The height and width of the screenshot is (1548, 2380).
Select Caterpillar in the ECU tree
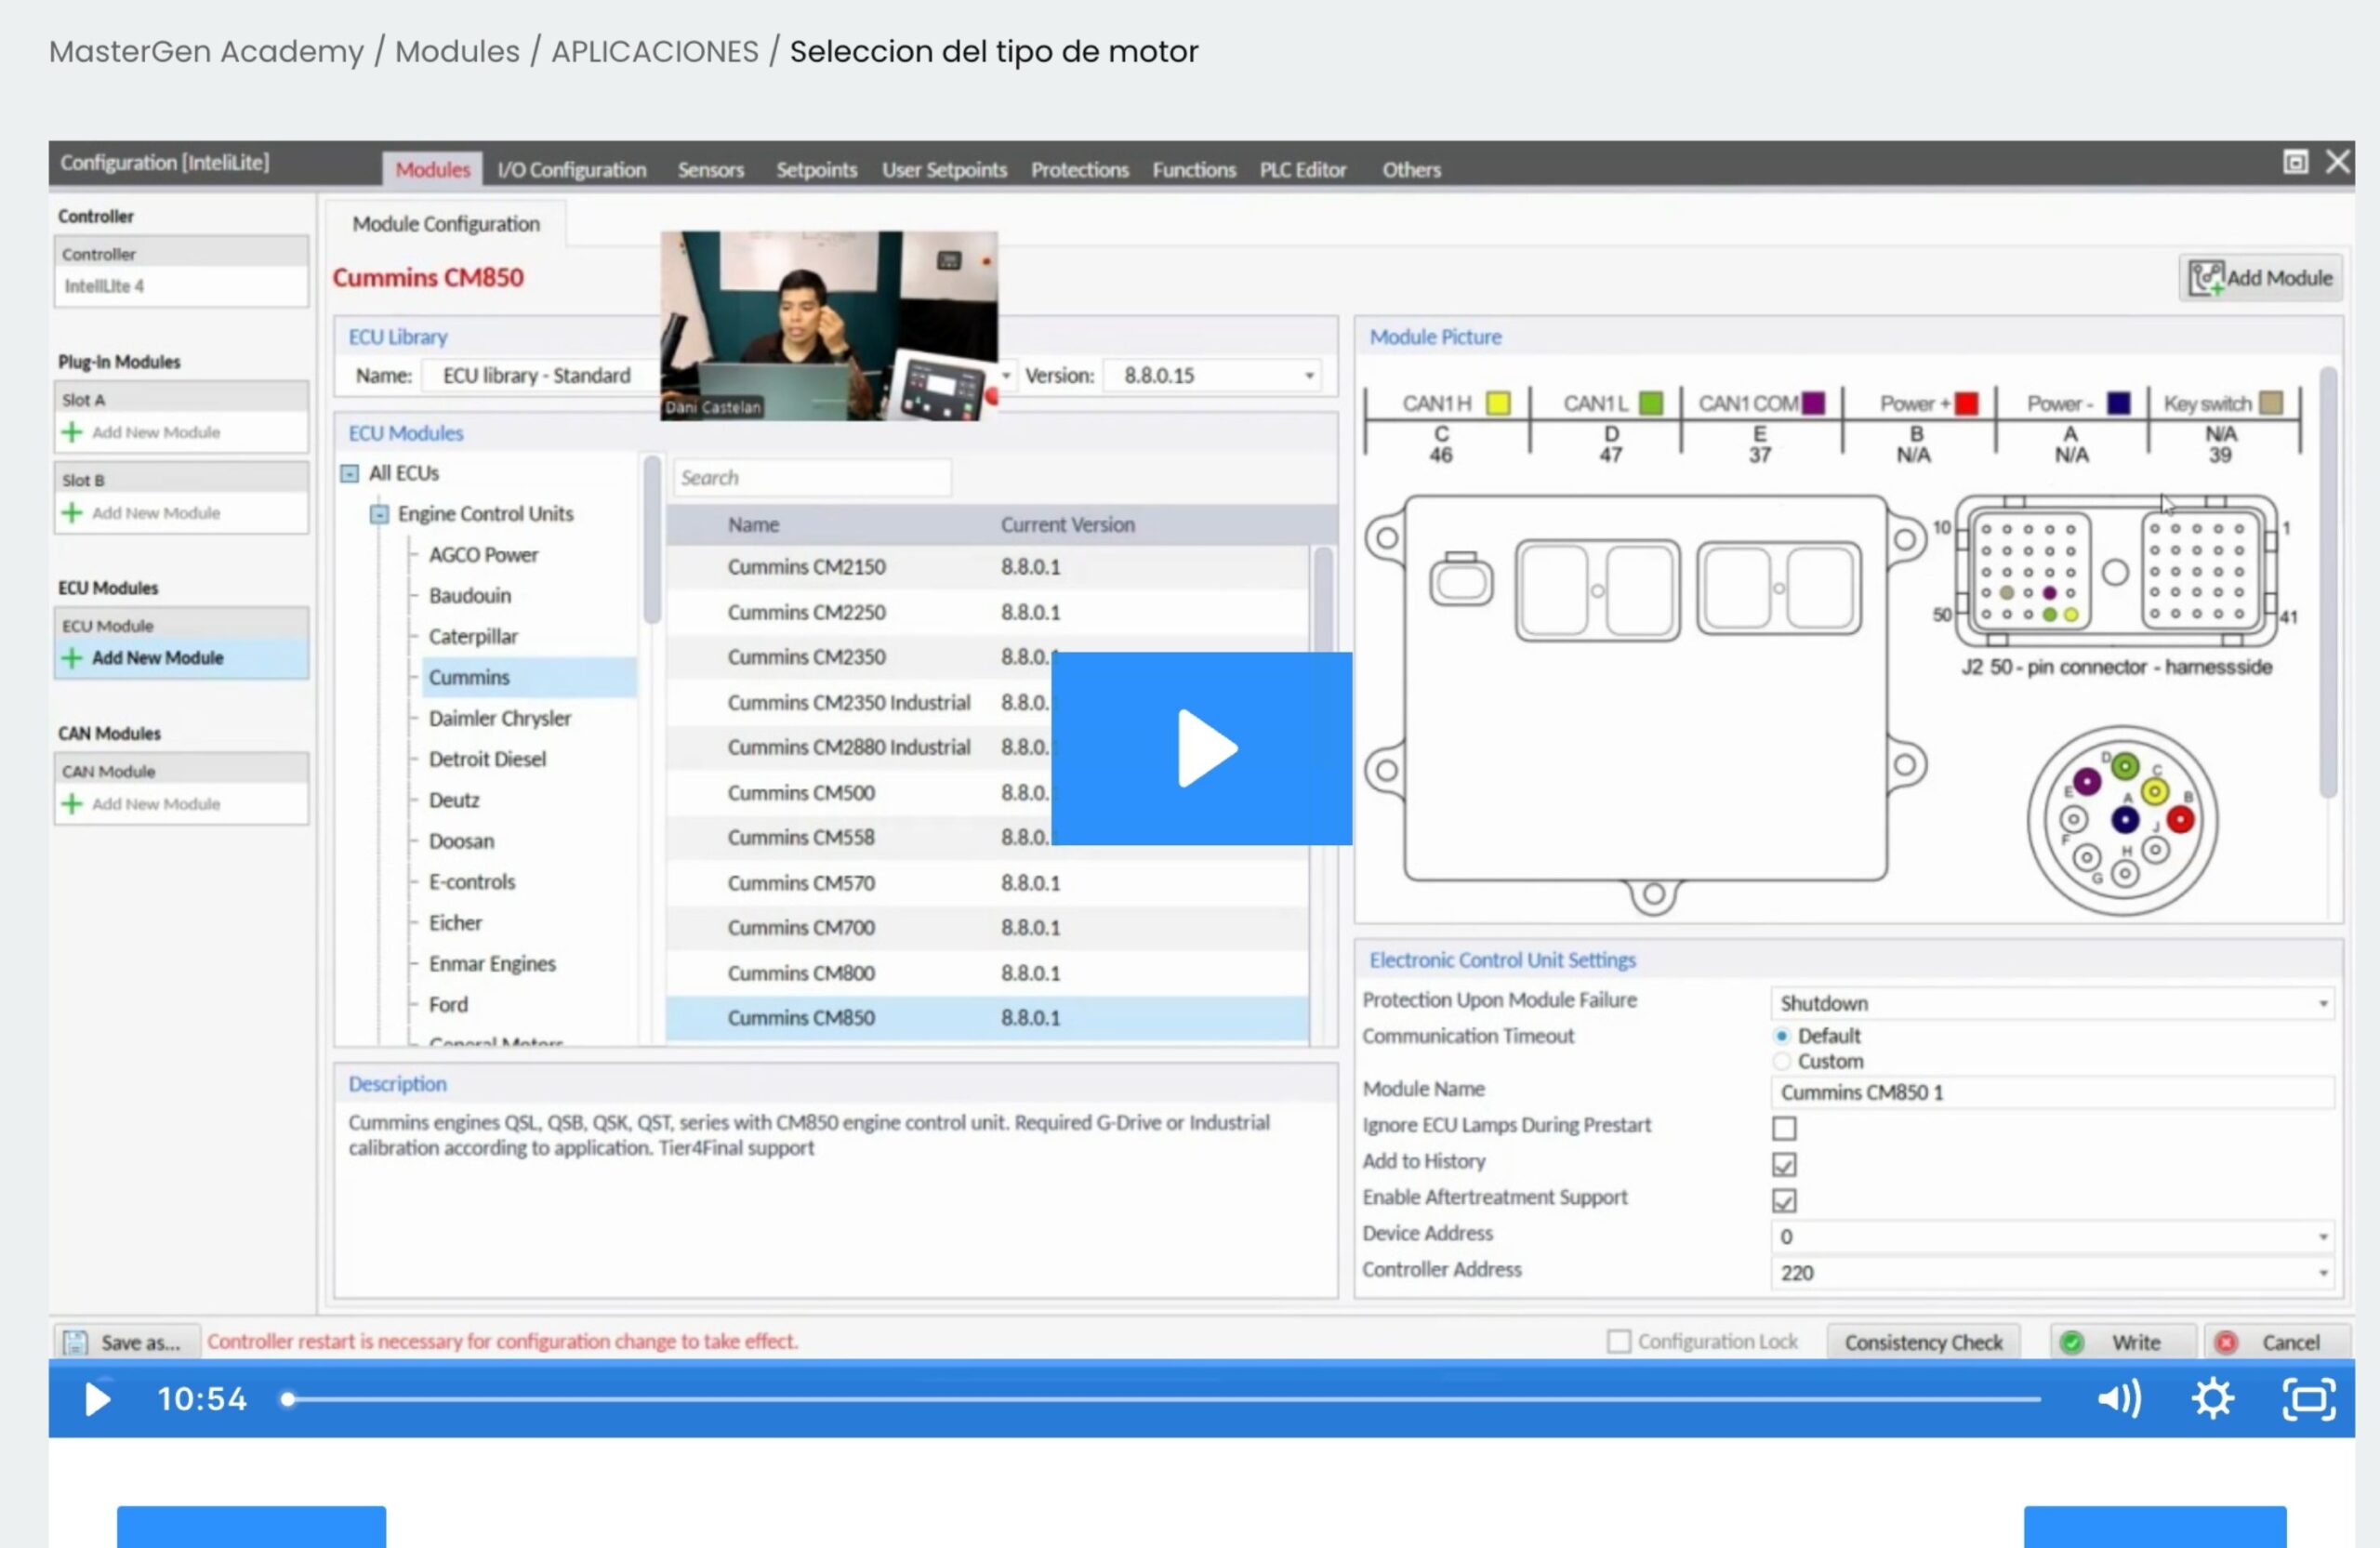pyautogui.click(x=473, y=636)
